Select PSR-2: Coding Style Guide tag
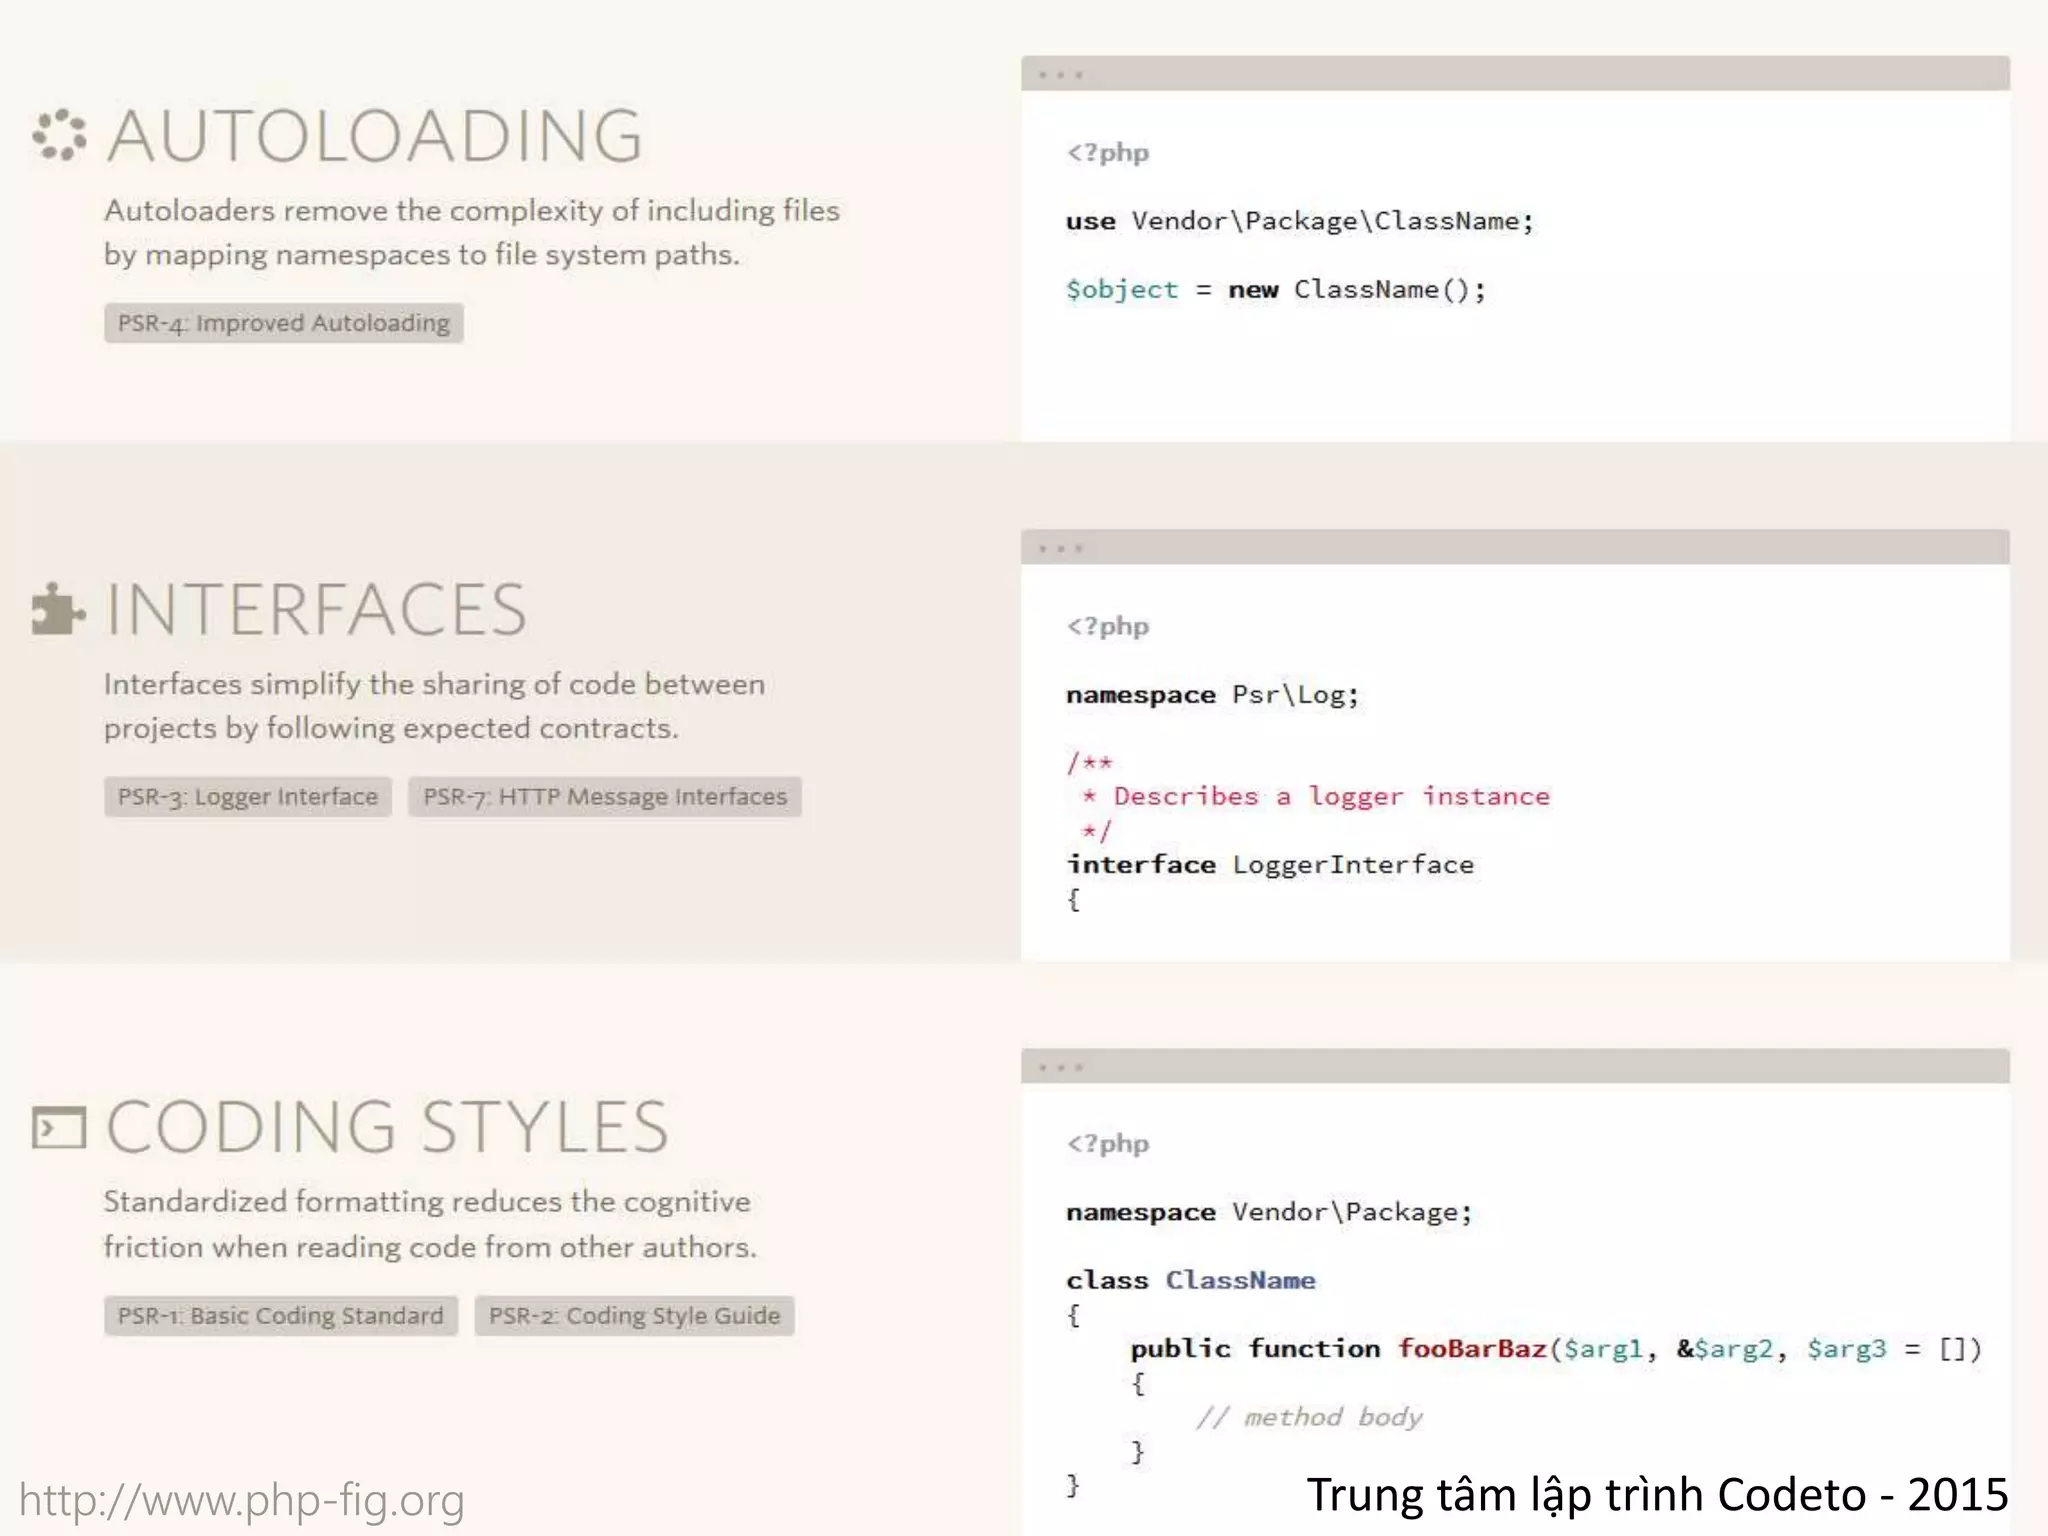This screenshot has width=2048, height=1536. (x=634, y=1316)
